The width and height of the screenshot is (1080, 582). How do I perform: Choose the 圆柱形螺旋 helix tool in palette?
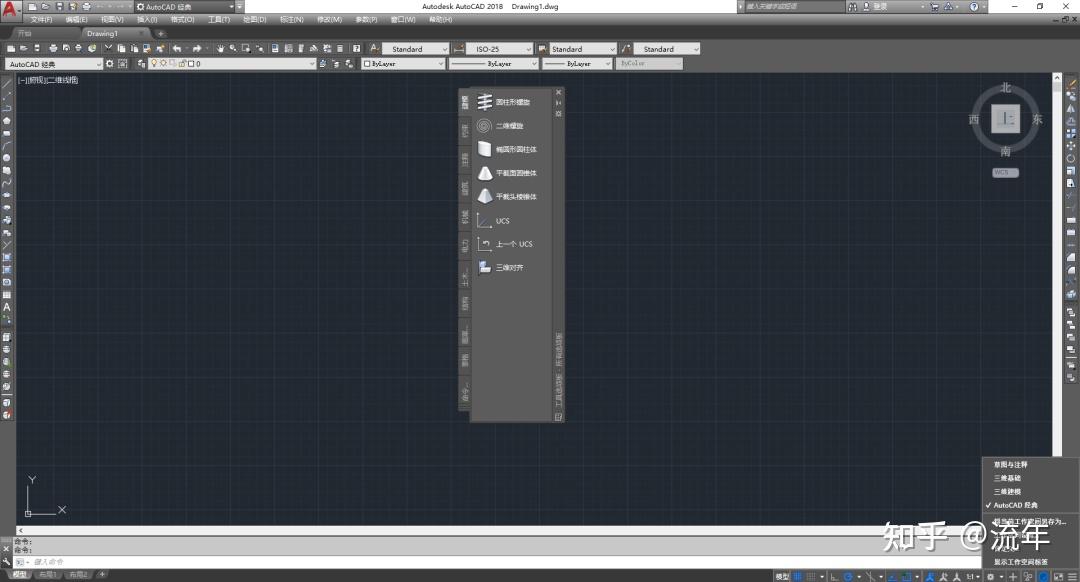[505, 102]
